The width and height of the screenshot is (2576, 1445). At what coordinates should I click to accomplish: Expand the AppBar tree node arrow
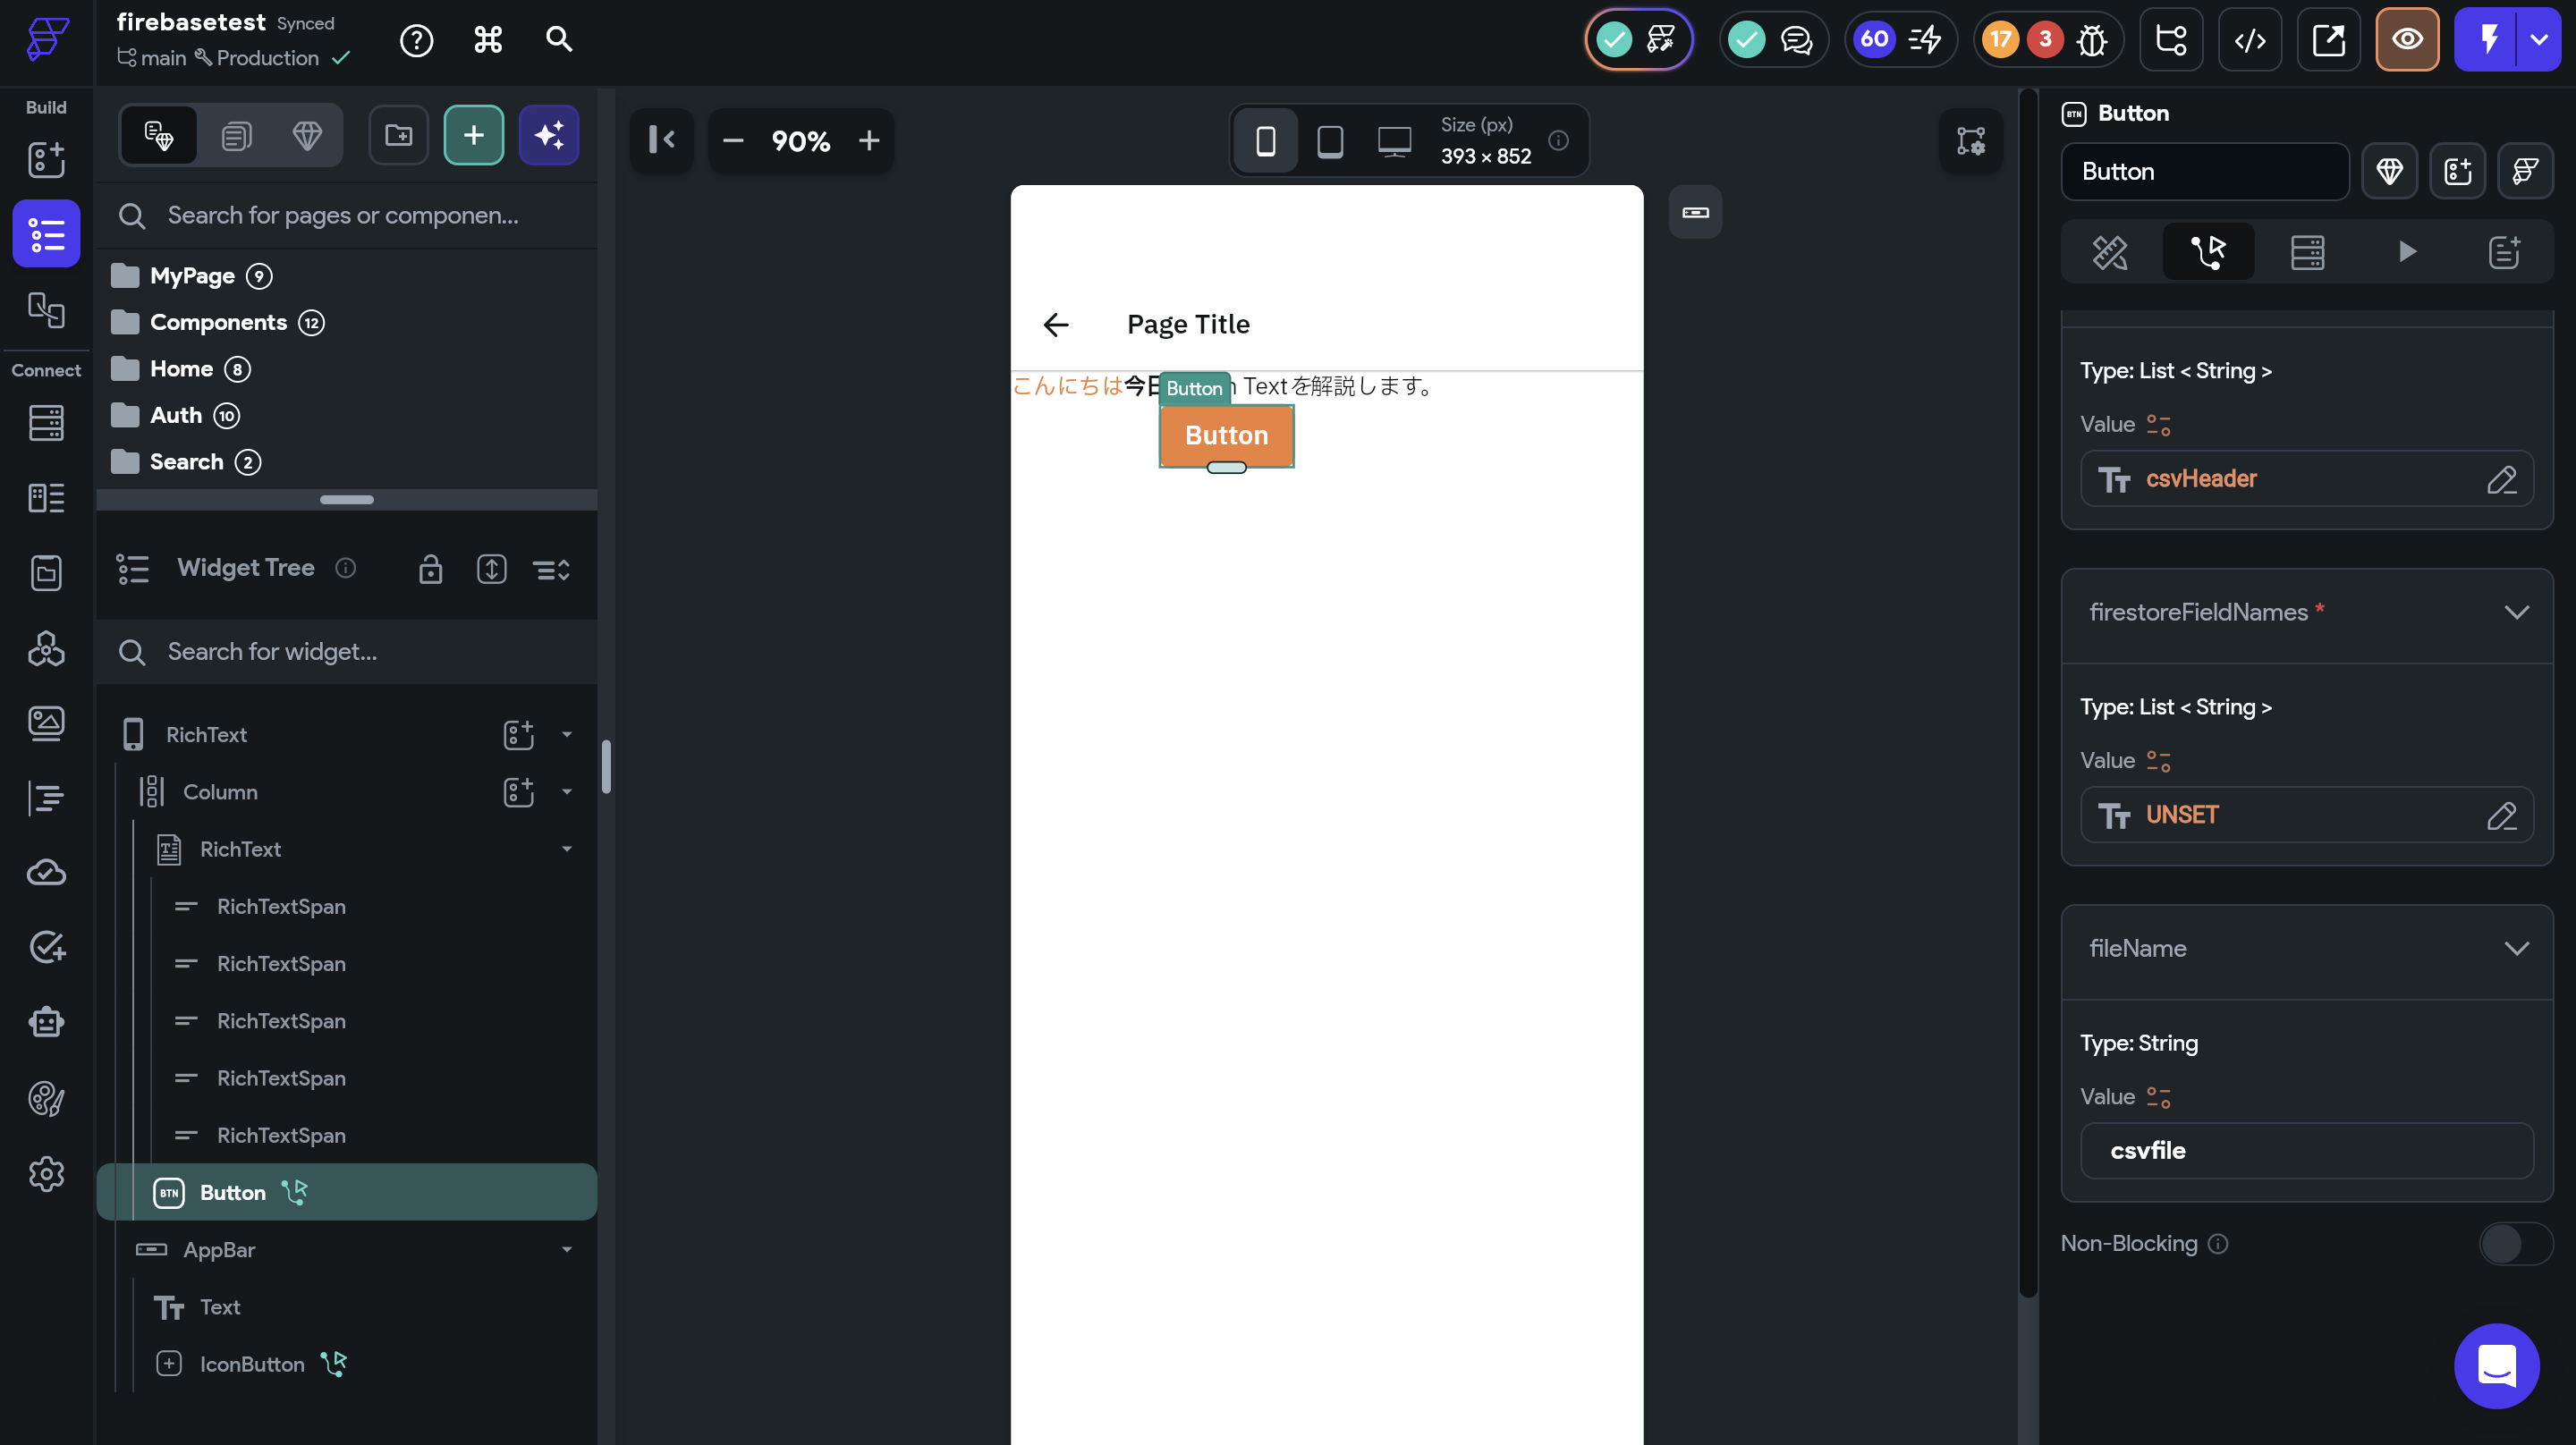(x=567, y=1250)
